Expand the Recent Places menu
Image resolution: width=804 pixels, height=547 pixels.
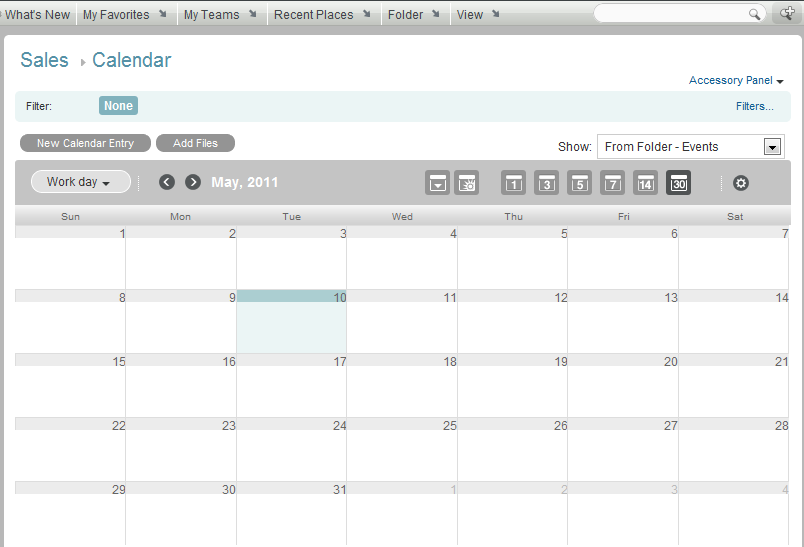[322, 15]
